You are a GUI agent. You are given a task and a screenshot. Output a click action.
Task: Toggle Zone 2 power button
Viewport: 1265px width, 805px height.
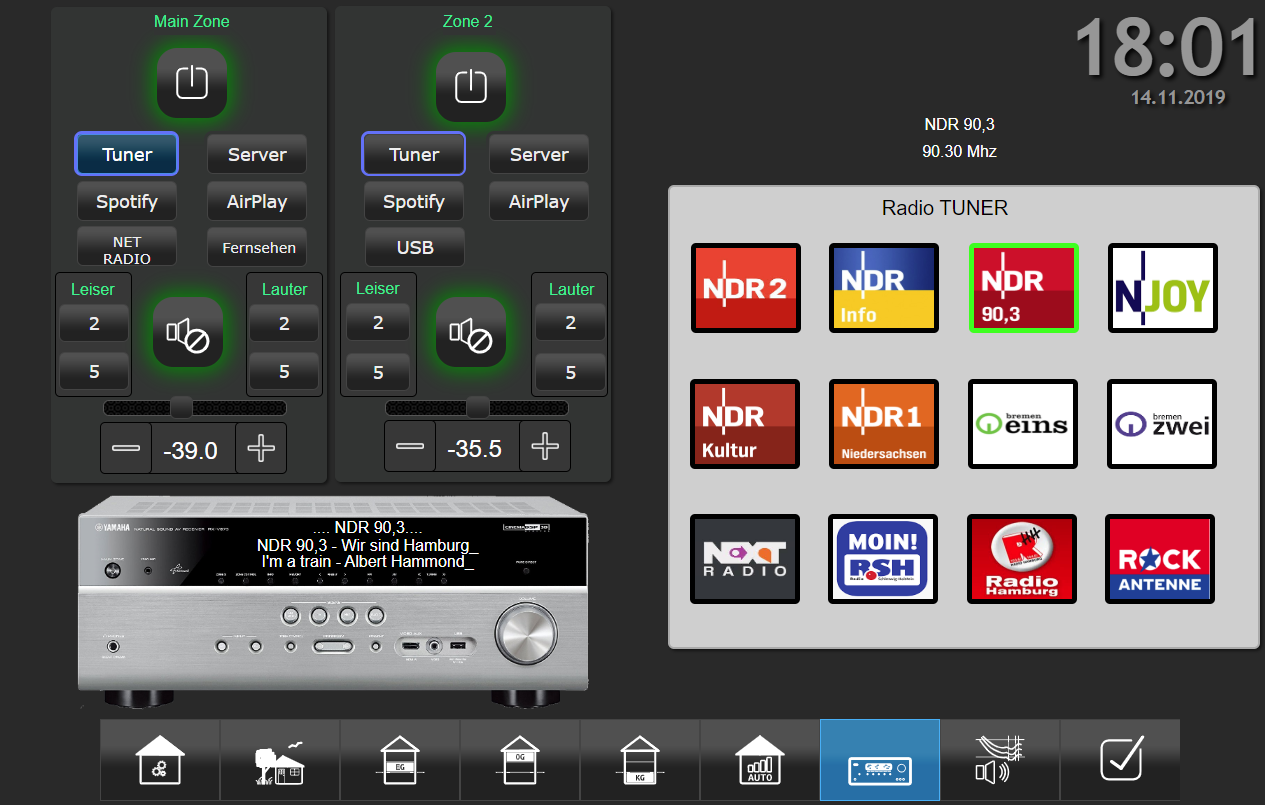pyautogui.click(x=470, y=86)
